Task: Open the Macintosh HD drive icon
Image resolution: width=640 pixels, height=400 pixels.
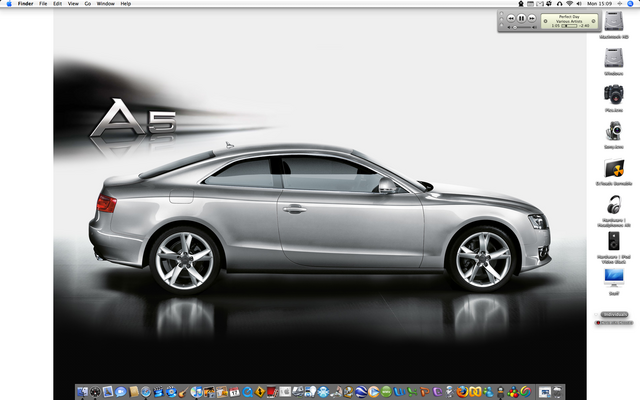Action: (613, 21)
